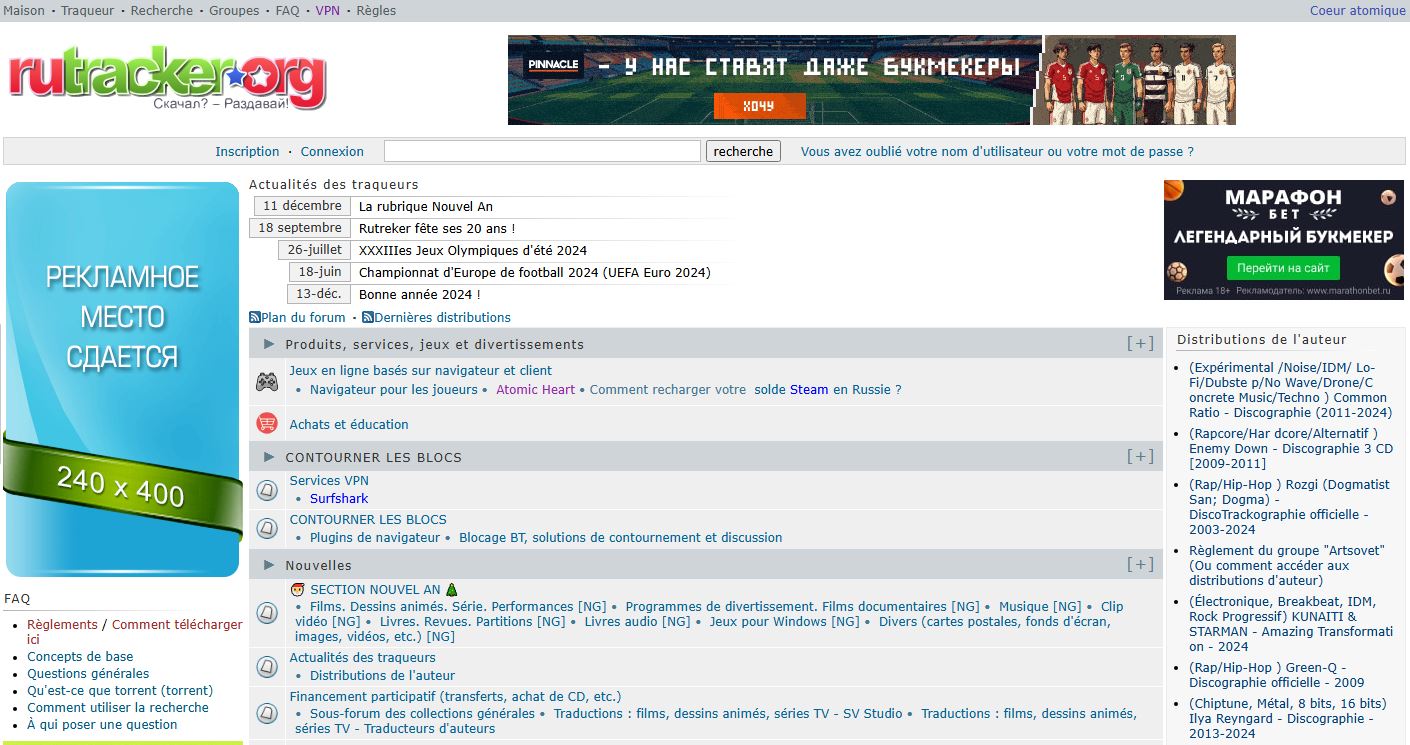Click the forum icon beside SECTION NOUVEL AN

pos(267,612)
